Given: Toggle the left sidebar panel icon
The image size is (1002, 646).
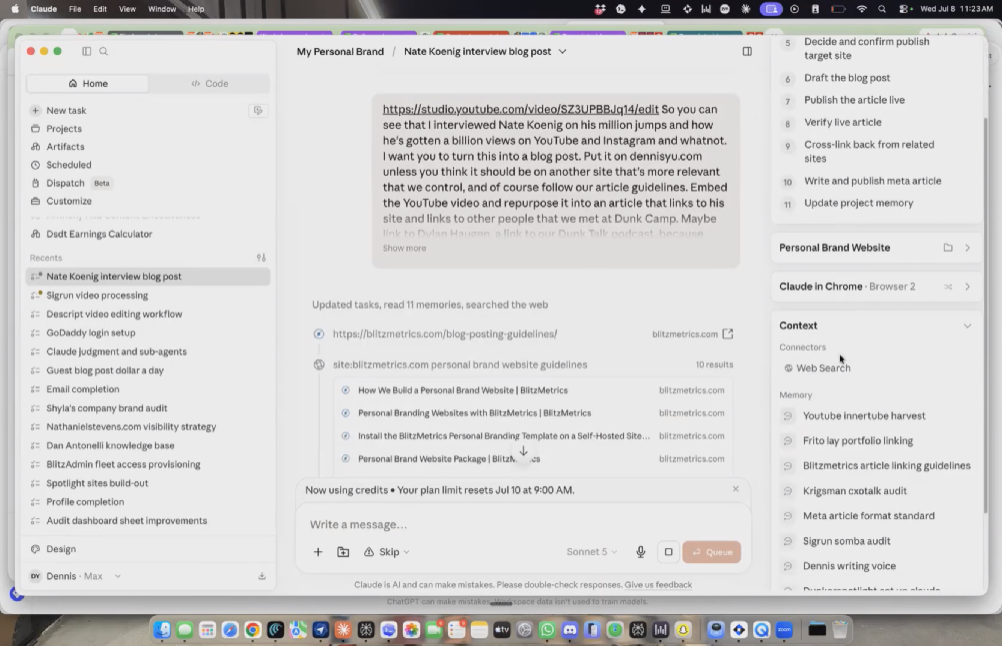Looking at the screenshot, I should 86,51.
